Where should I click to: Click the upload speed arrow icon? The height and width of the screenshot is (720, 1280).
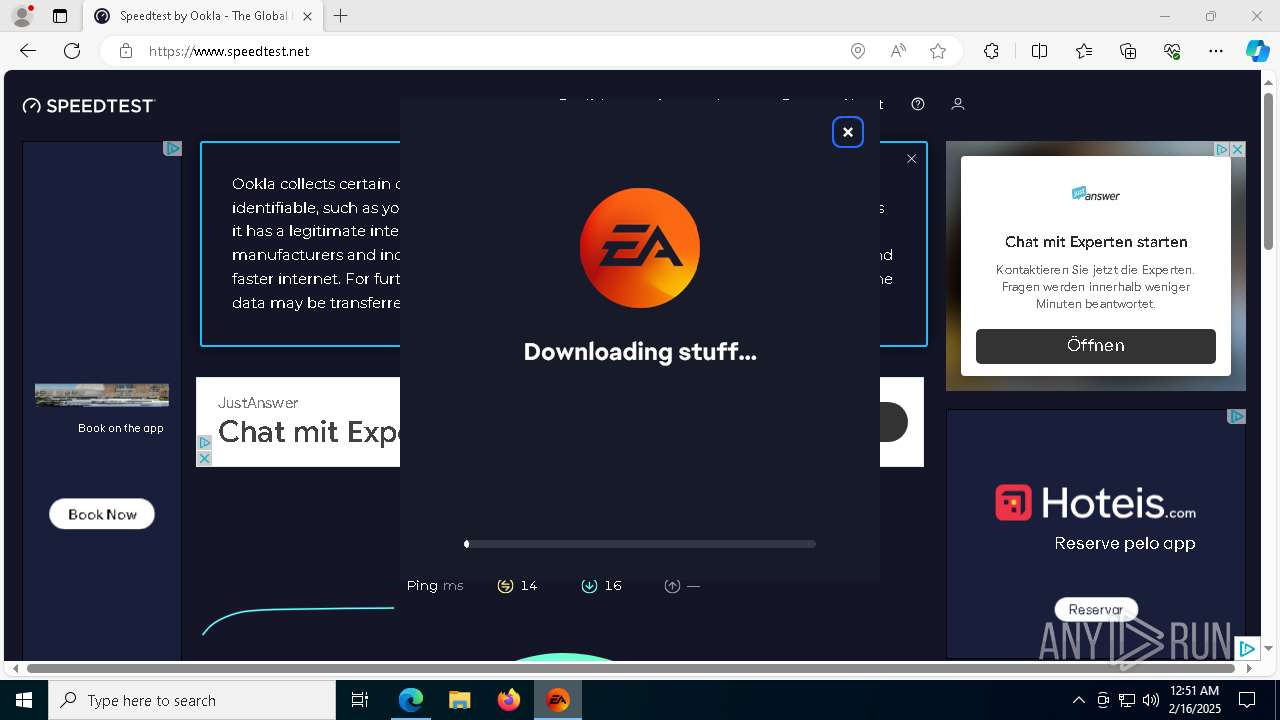(x=672, y=586)
